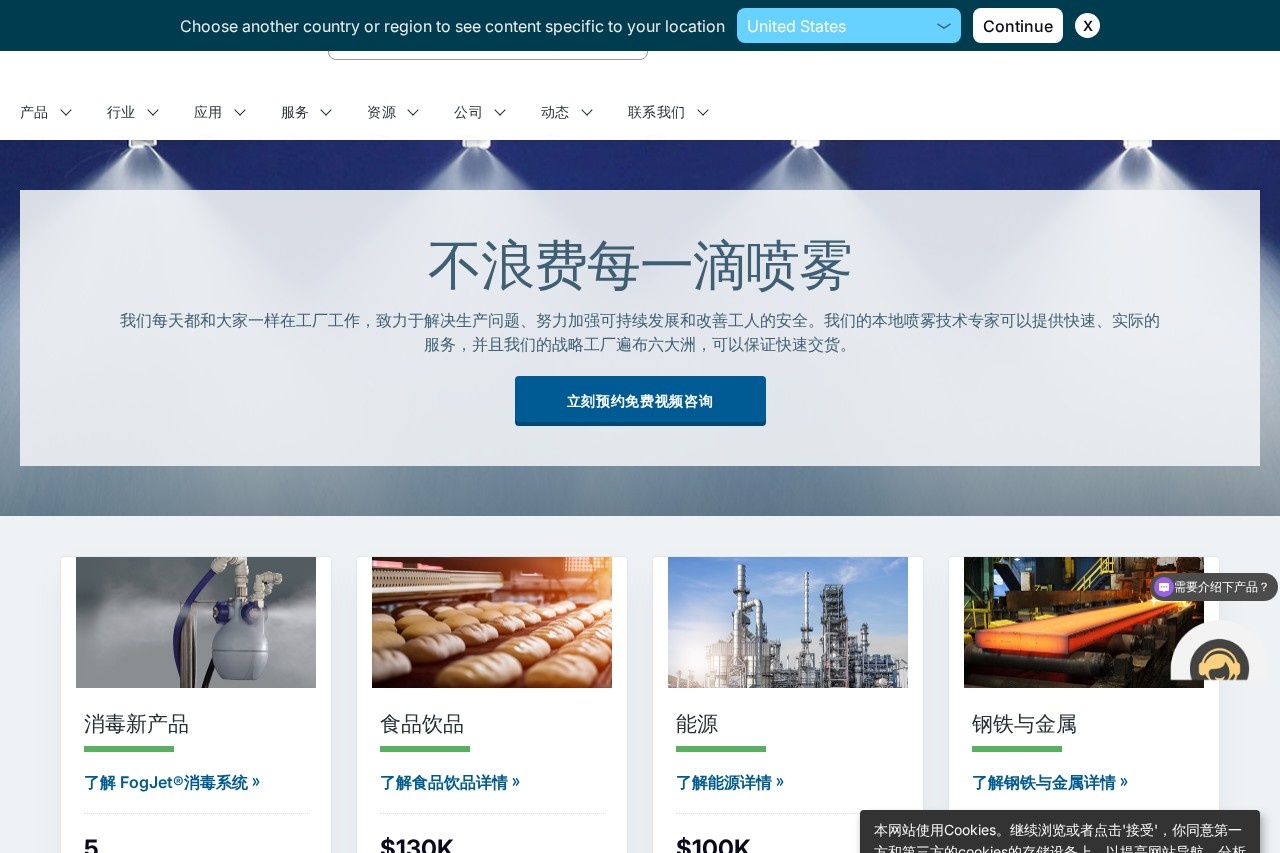Close the country selection banner
This screenshot has height=853, width=1280.
1087,26
